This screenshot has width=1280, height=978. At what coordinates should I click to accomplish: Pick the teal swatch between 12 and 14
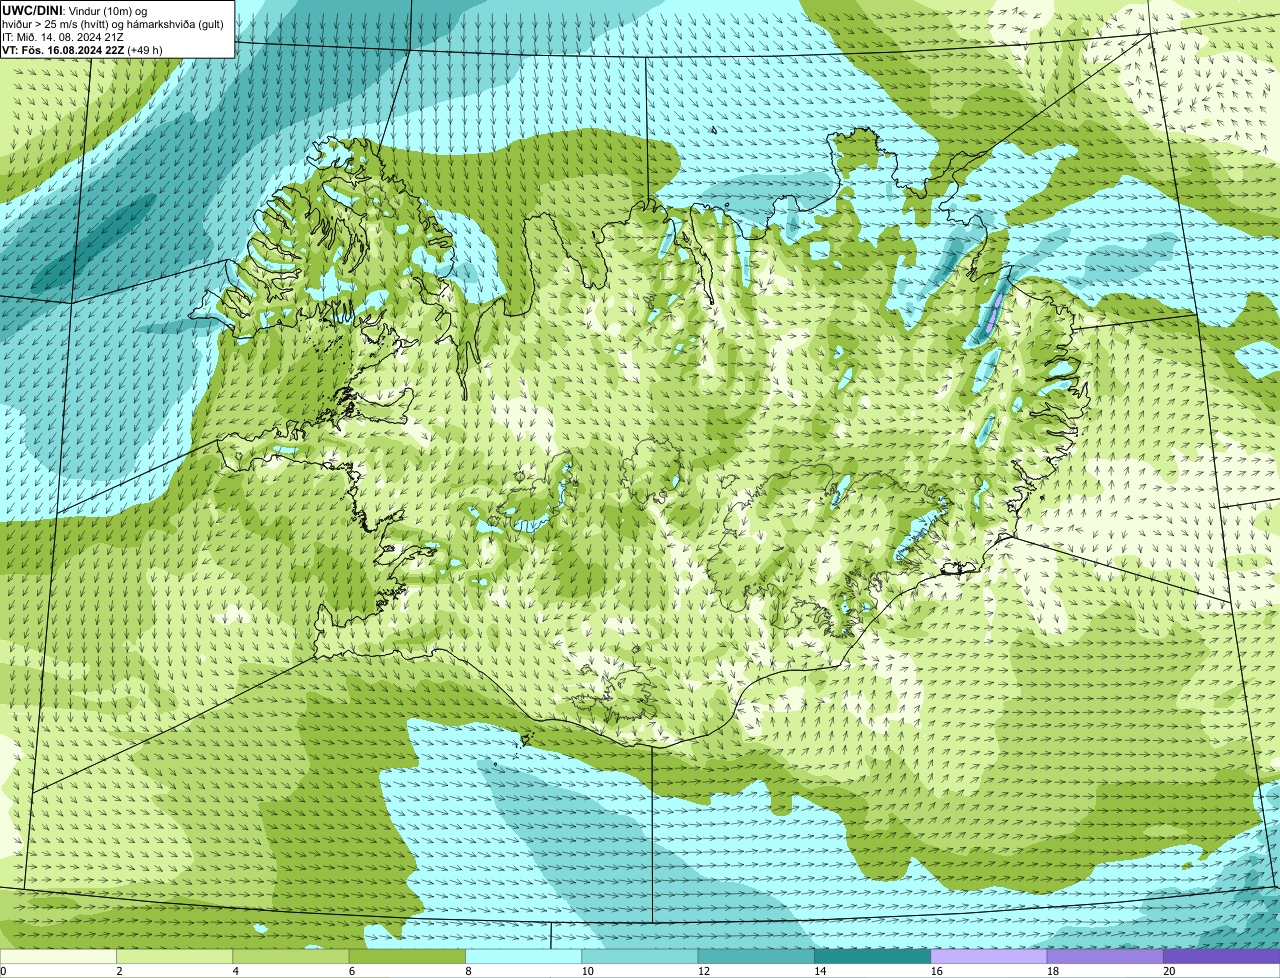[756, 956]
